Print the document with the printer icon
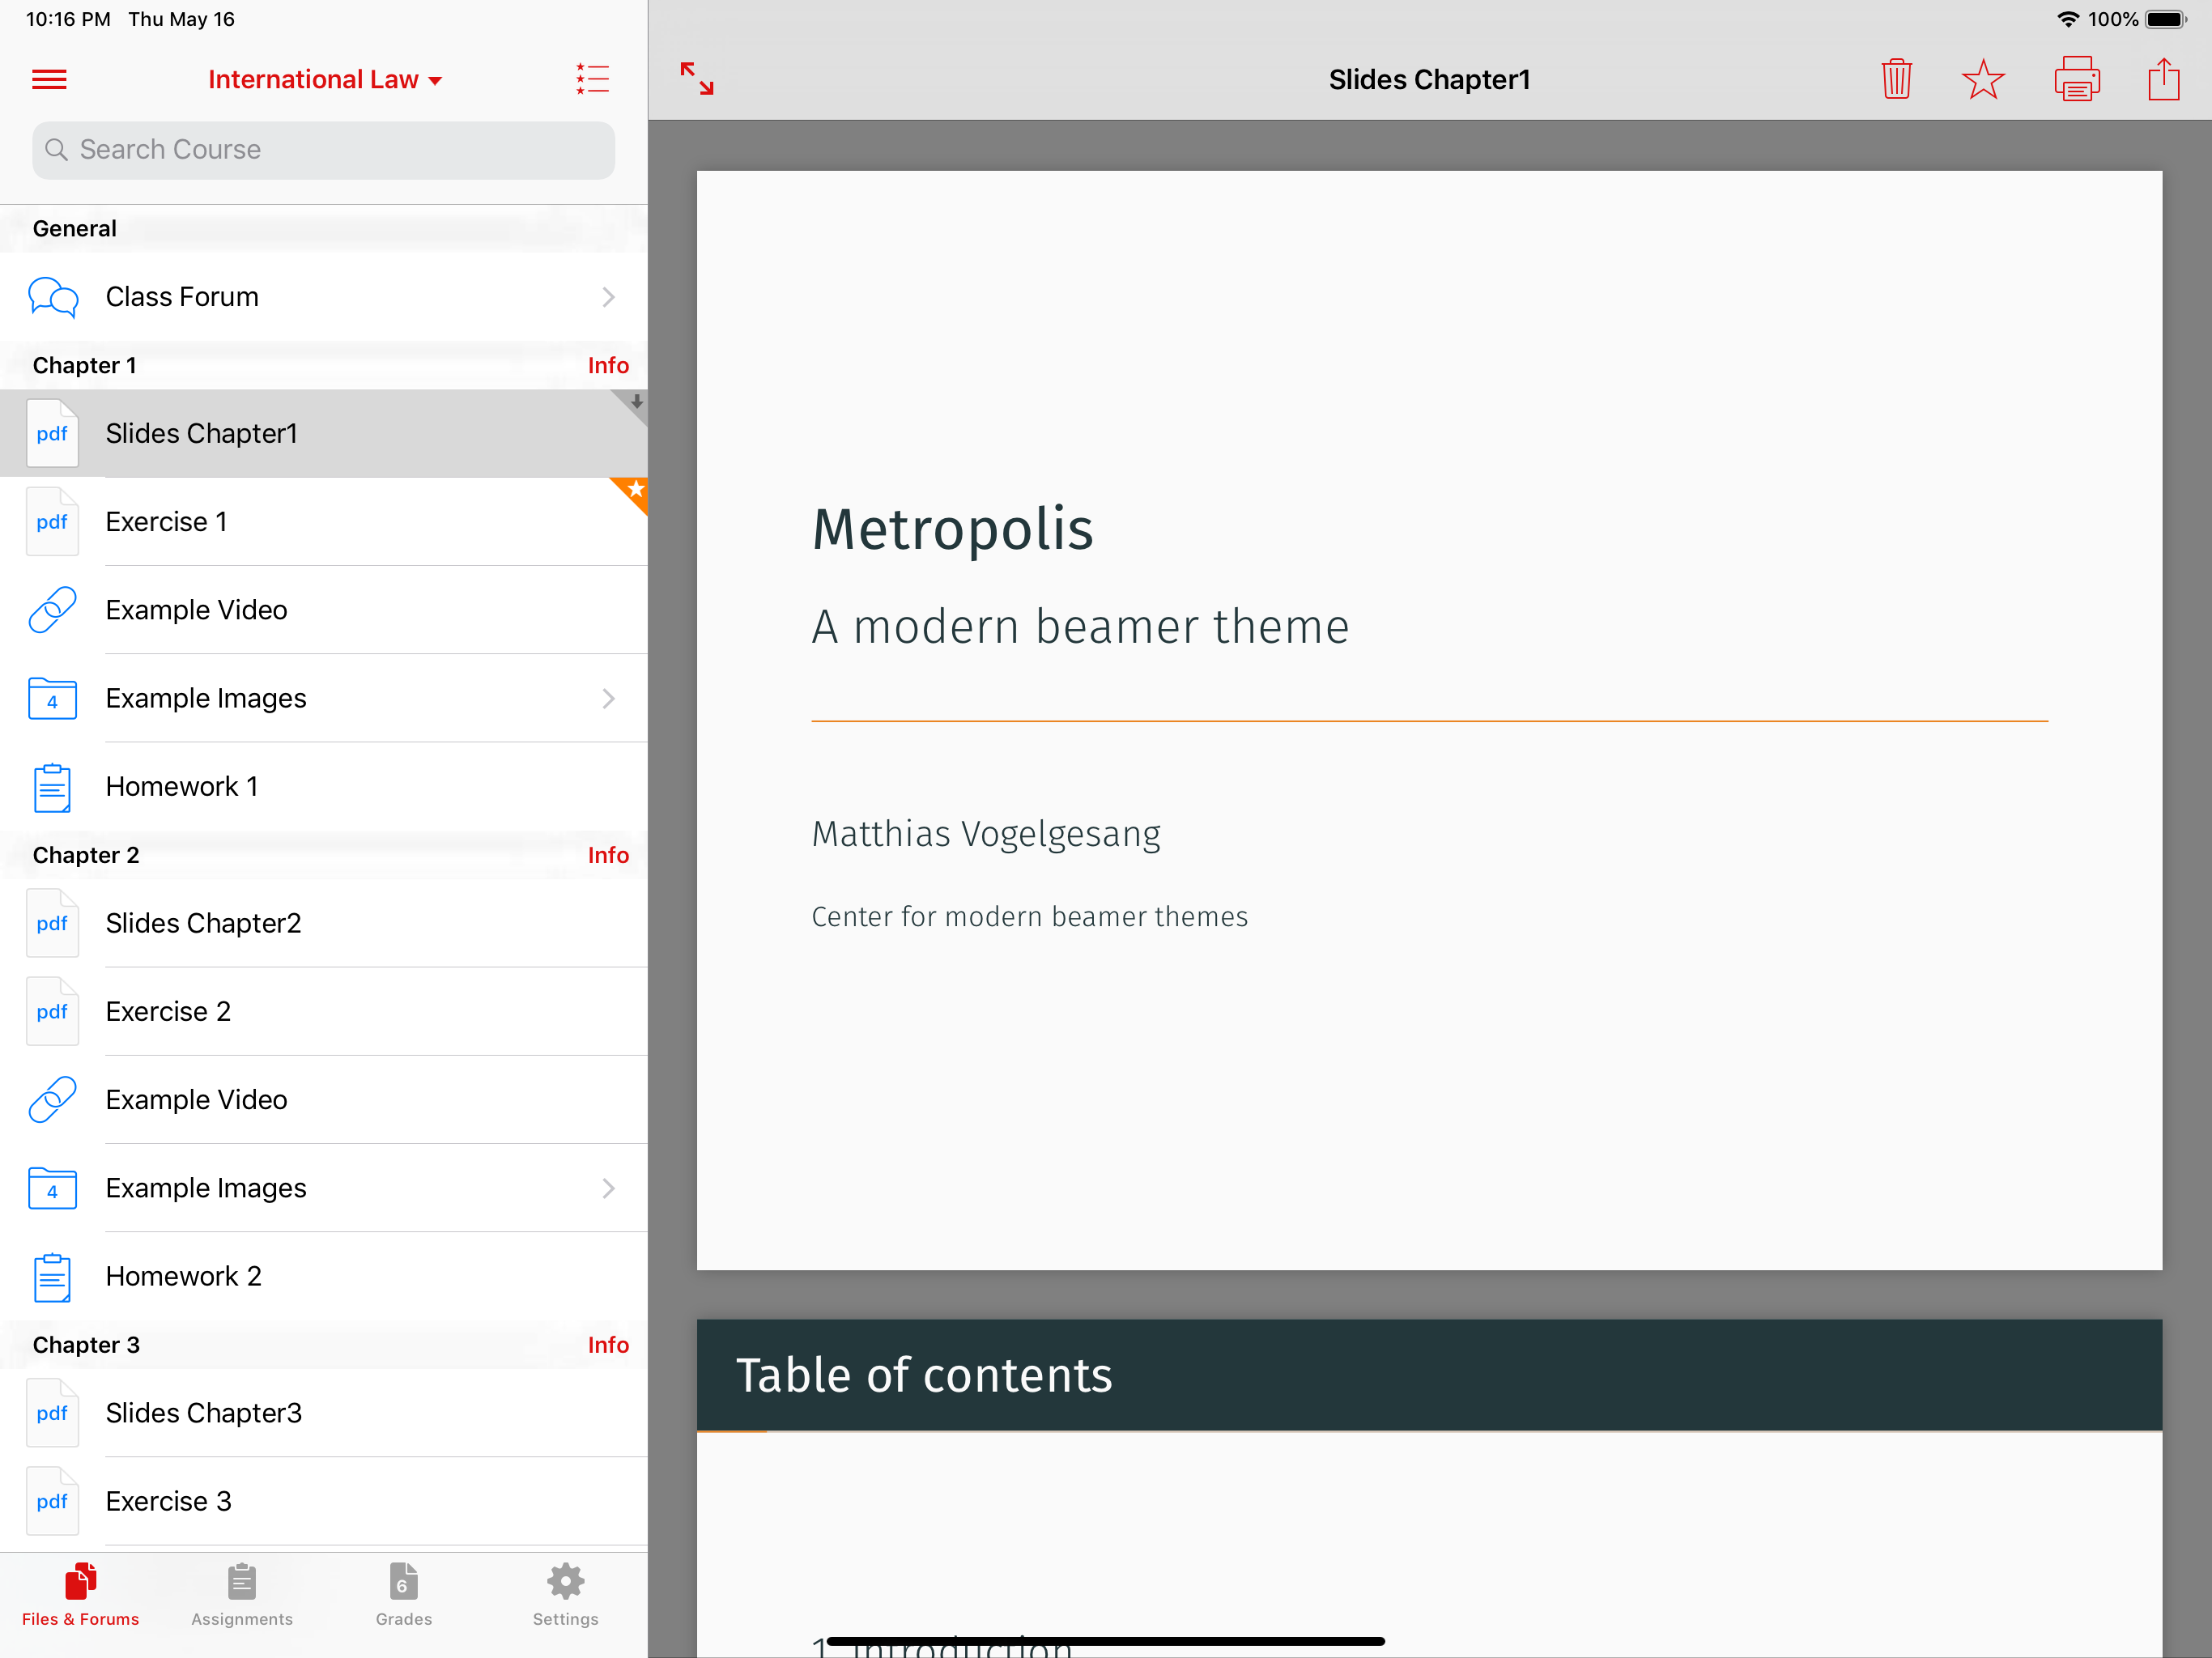Image resolution: width=2212 pixels, height=1658 pixels. (x=2077, y=79)
